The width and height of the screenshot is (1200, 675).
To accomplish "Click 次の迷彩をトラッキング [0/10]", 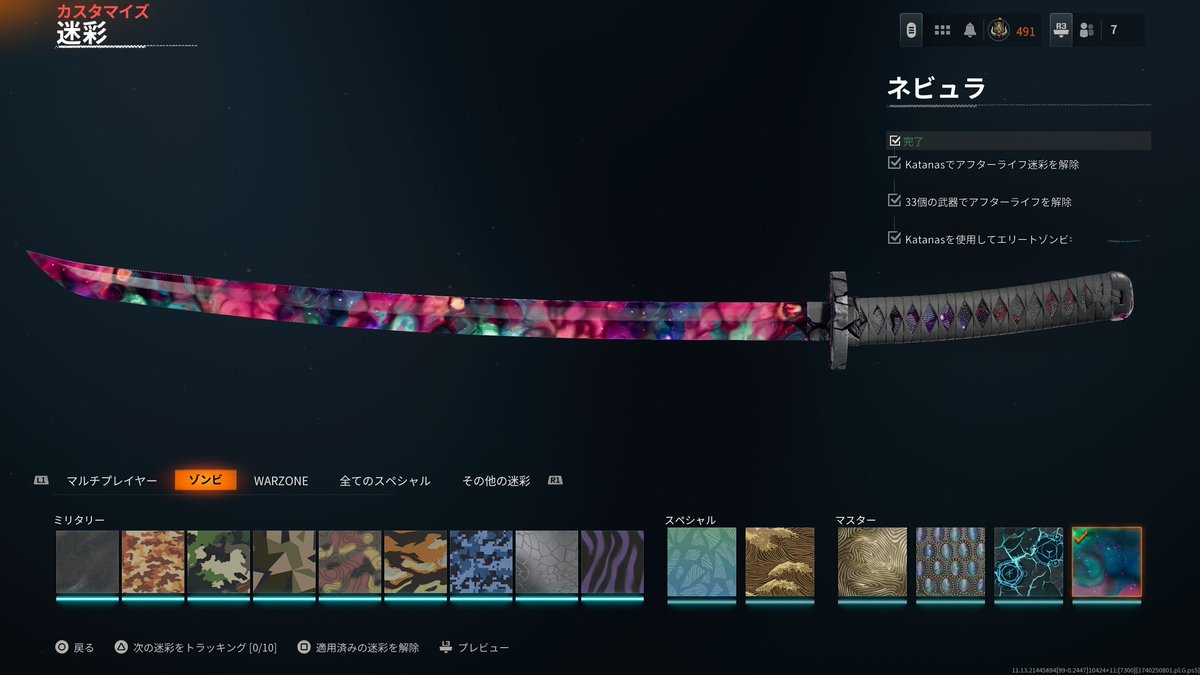I will click(x=204, y=648).
